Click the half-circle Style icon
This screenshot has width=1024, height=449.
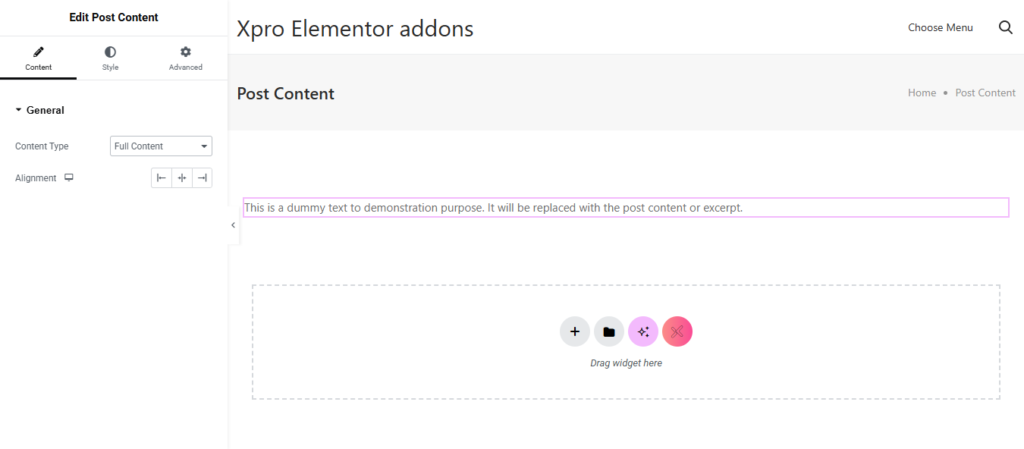click(x=110, y=51)
